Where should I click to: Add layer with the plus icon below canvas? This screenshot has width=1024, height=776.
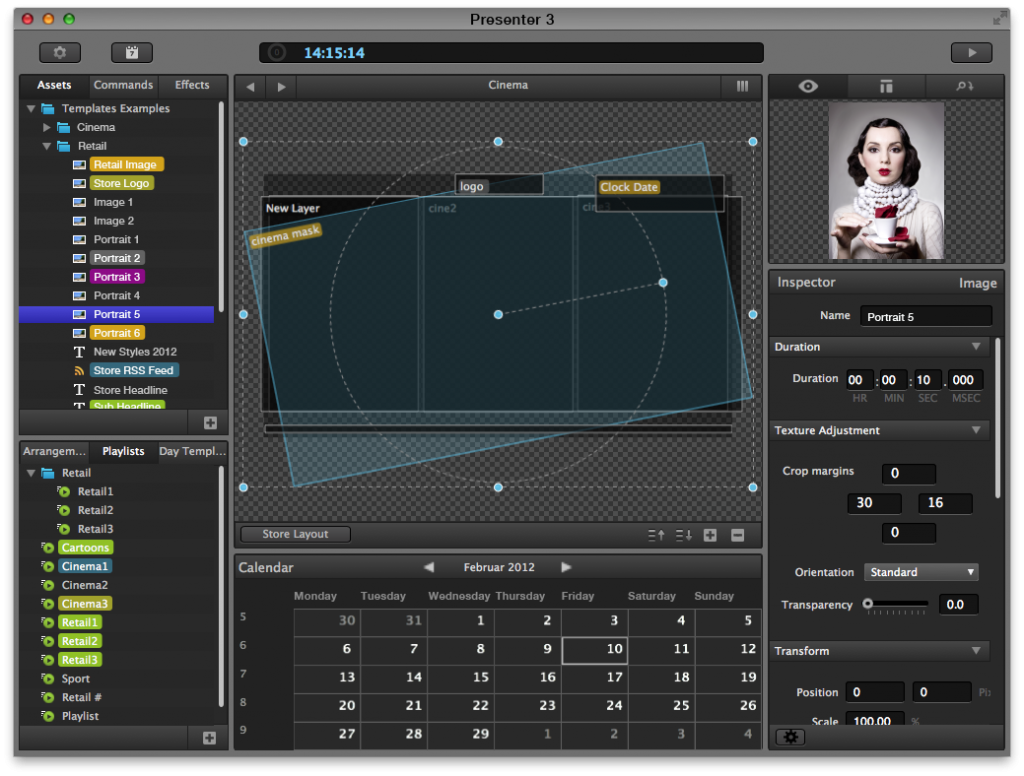pyautogui.click(x=711, y=536)
